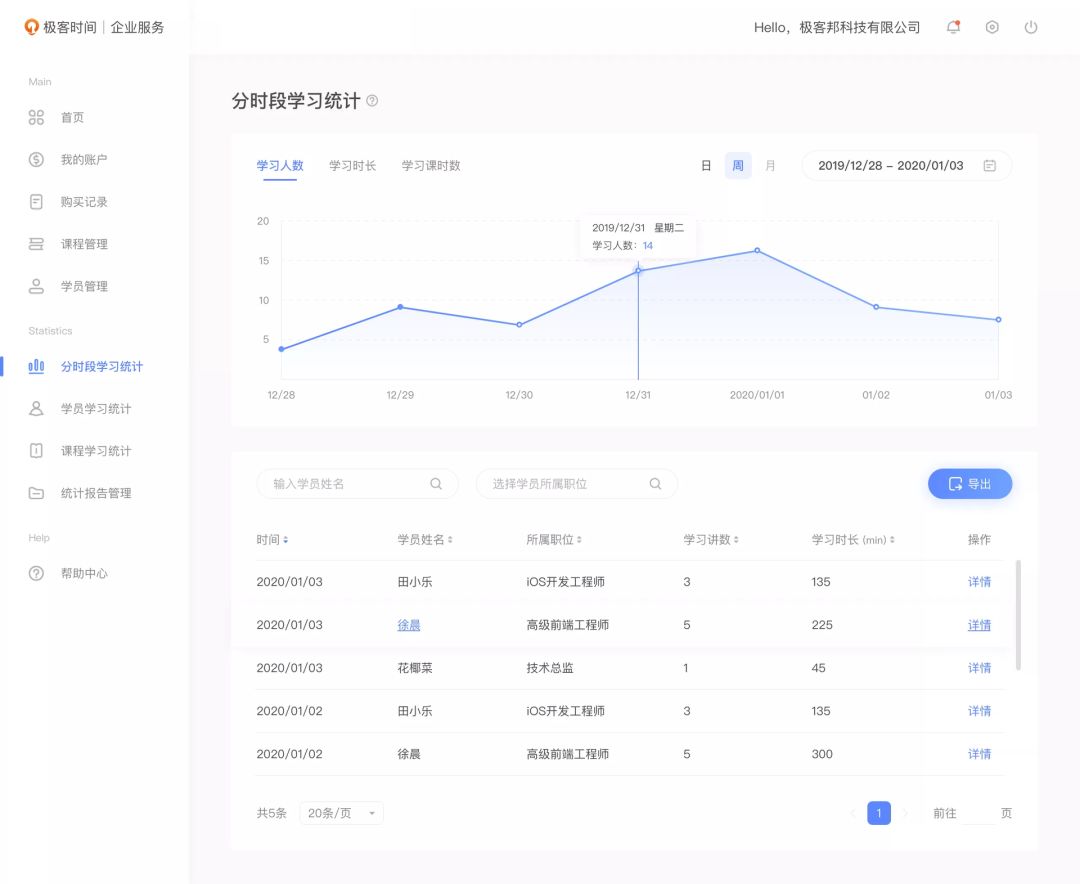Click the 前往 page number input
The width and height of the screenshot is (1080, 884).
pos(978,813)
